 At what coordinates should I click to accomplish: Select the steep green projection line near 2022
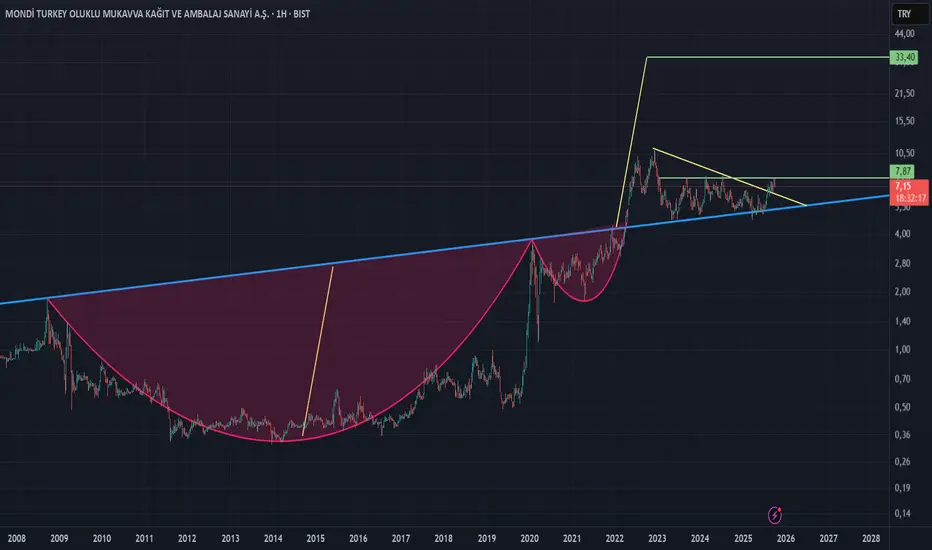click(x=632, y=142)
